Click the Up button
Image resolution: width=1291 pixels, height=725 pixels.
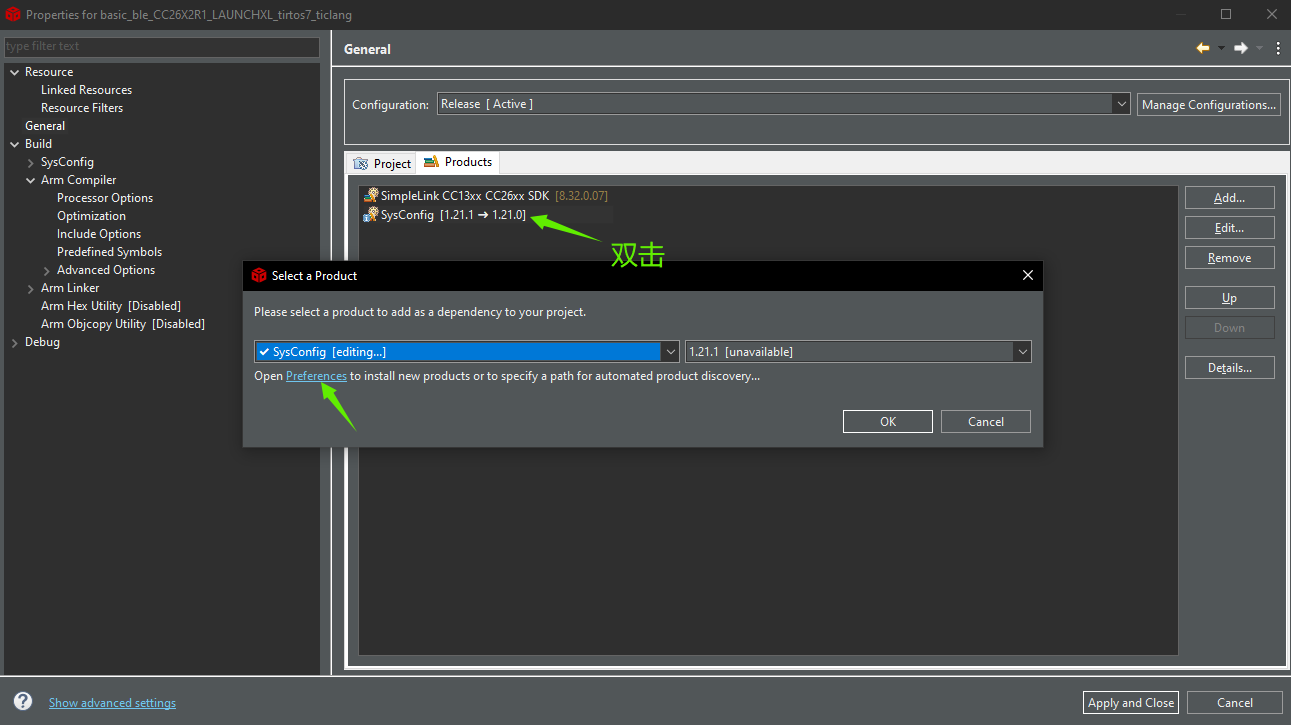(x=1229, y=297)
